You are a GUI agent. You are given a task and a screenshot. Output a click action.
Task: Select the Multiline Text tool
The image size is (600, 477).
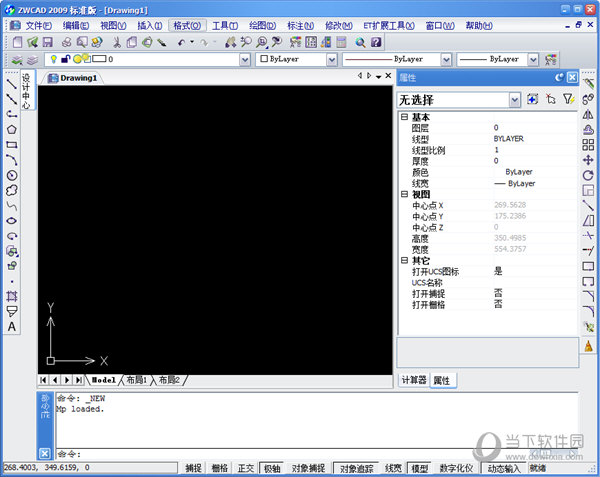11,327
